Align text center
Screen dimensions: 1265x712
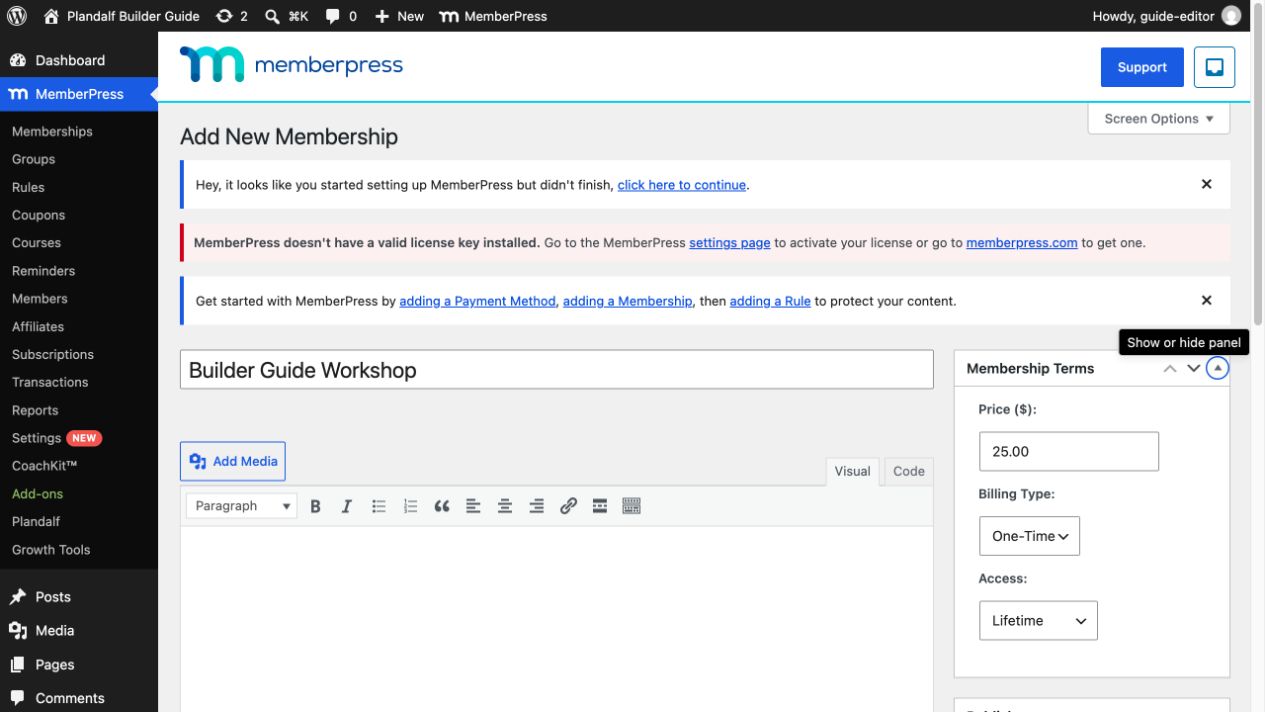(x=505, y=506)
